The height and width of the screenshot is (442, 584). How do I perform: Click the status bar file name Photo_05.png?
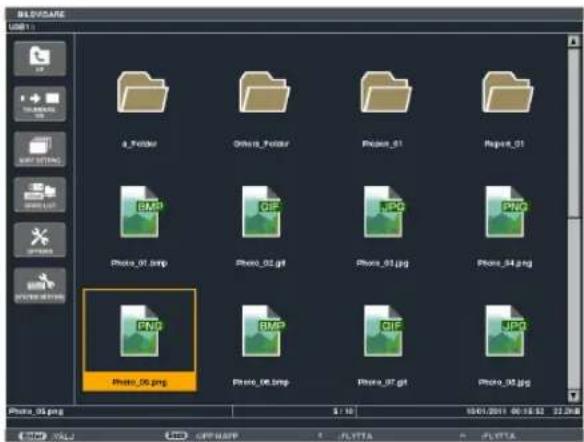[x=36, y=411]
